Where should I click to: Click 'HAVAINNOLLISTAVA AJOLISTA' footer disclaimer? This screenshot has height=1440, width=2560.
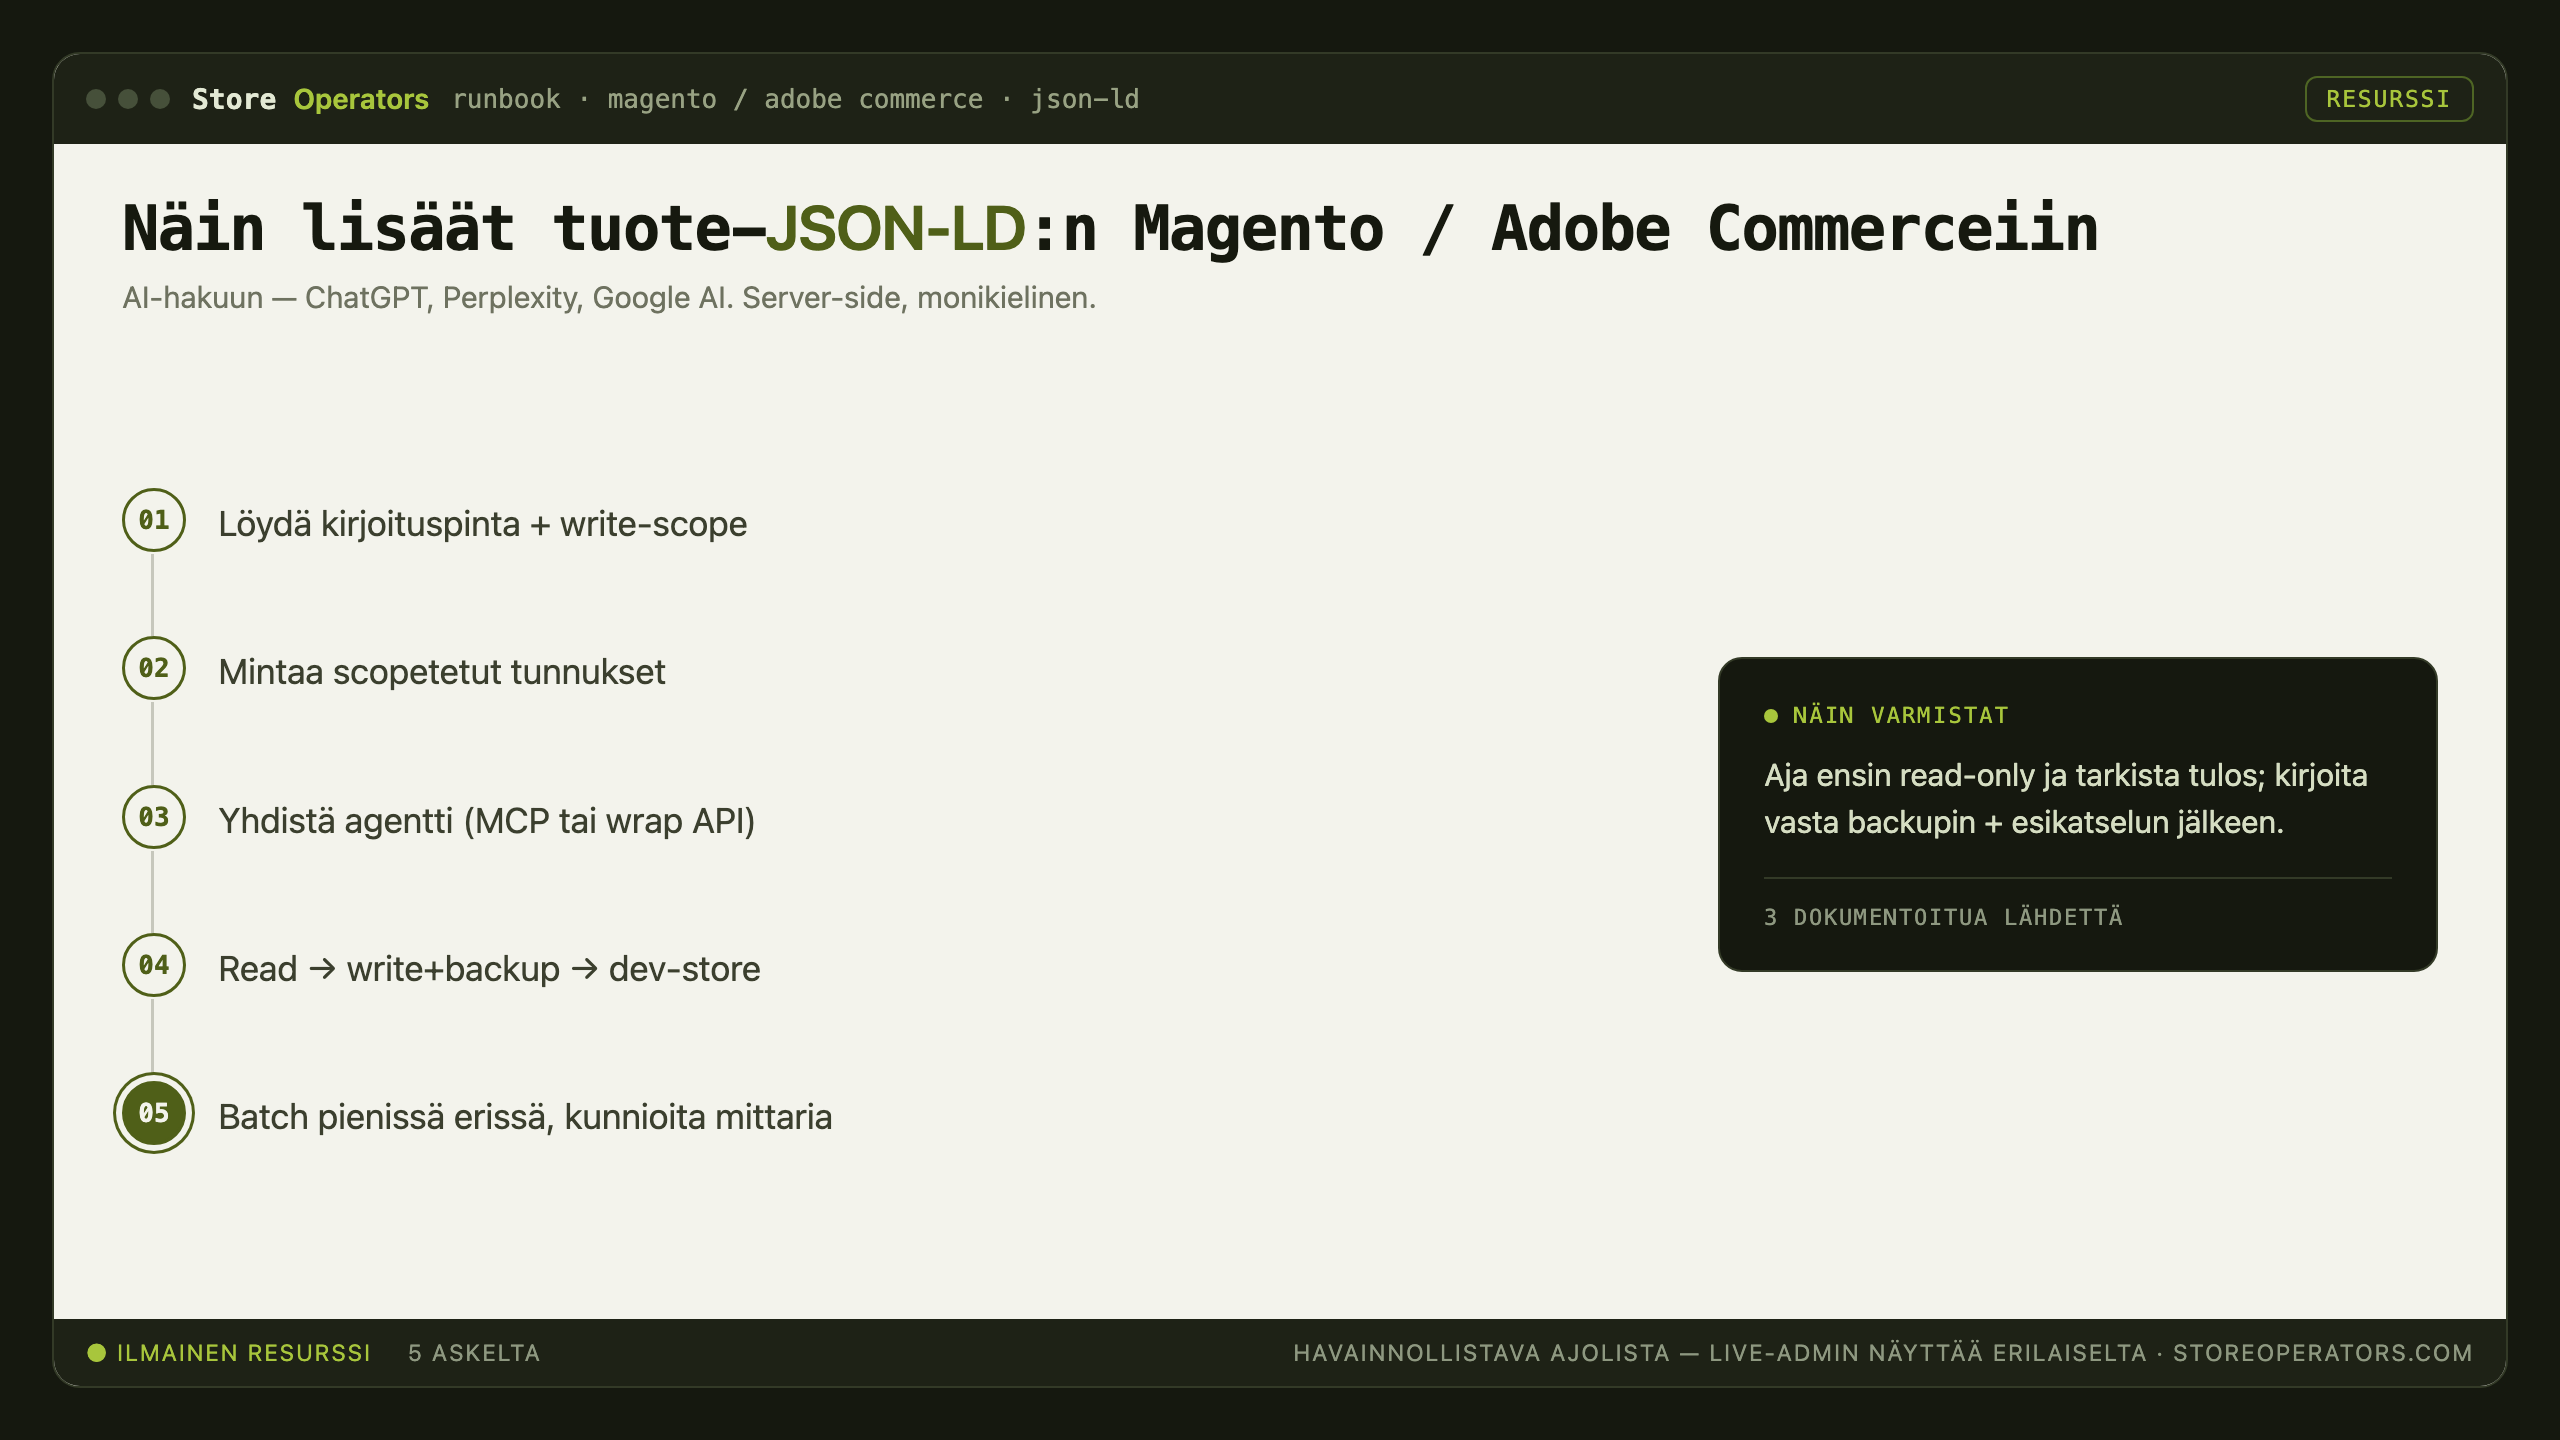click(x=1720, y=1353)
